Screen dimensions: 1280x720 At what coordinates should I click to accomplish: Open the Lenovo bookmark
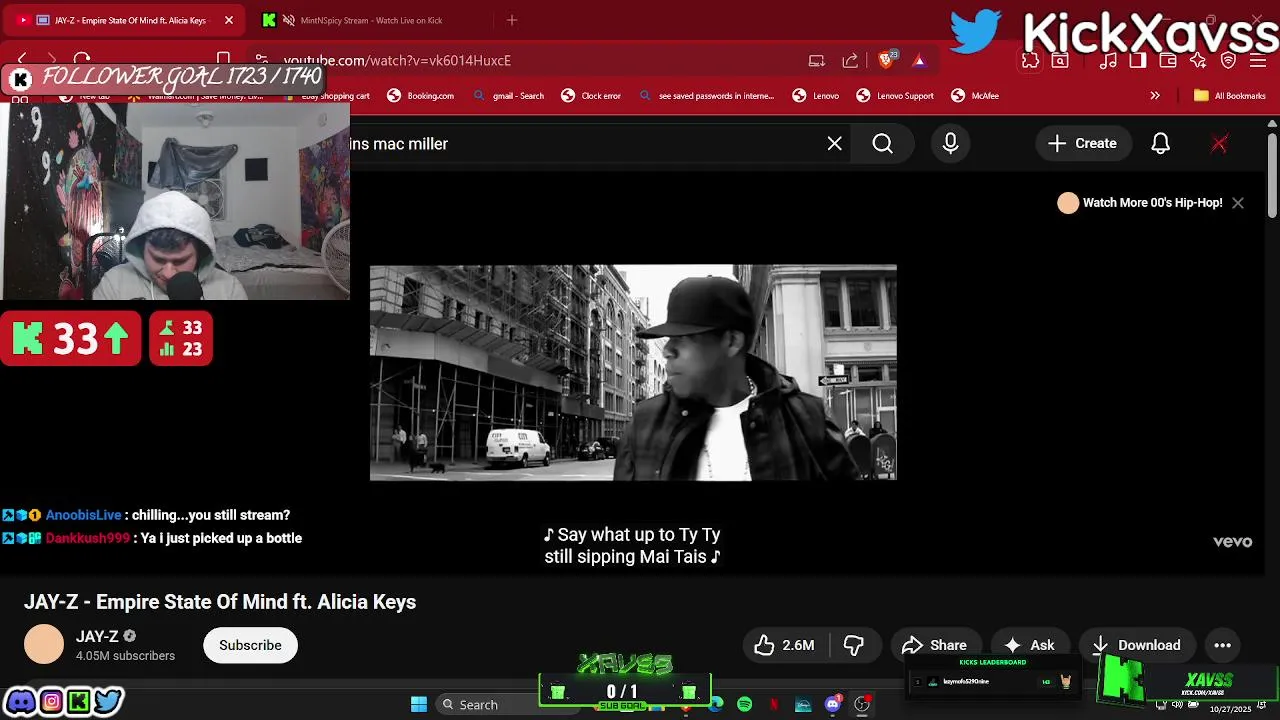pyautogui.click(x=816, y=96)
